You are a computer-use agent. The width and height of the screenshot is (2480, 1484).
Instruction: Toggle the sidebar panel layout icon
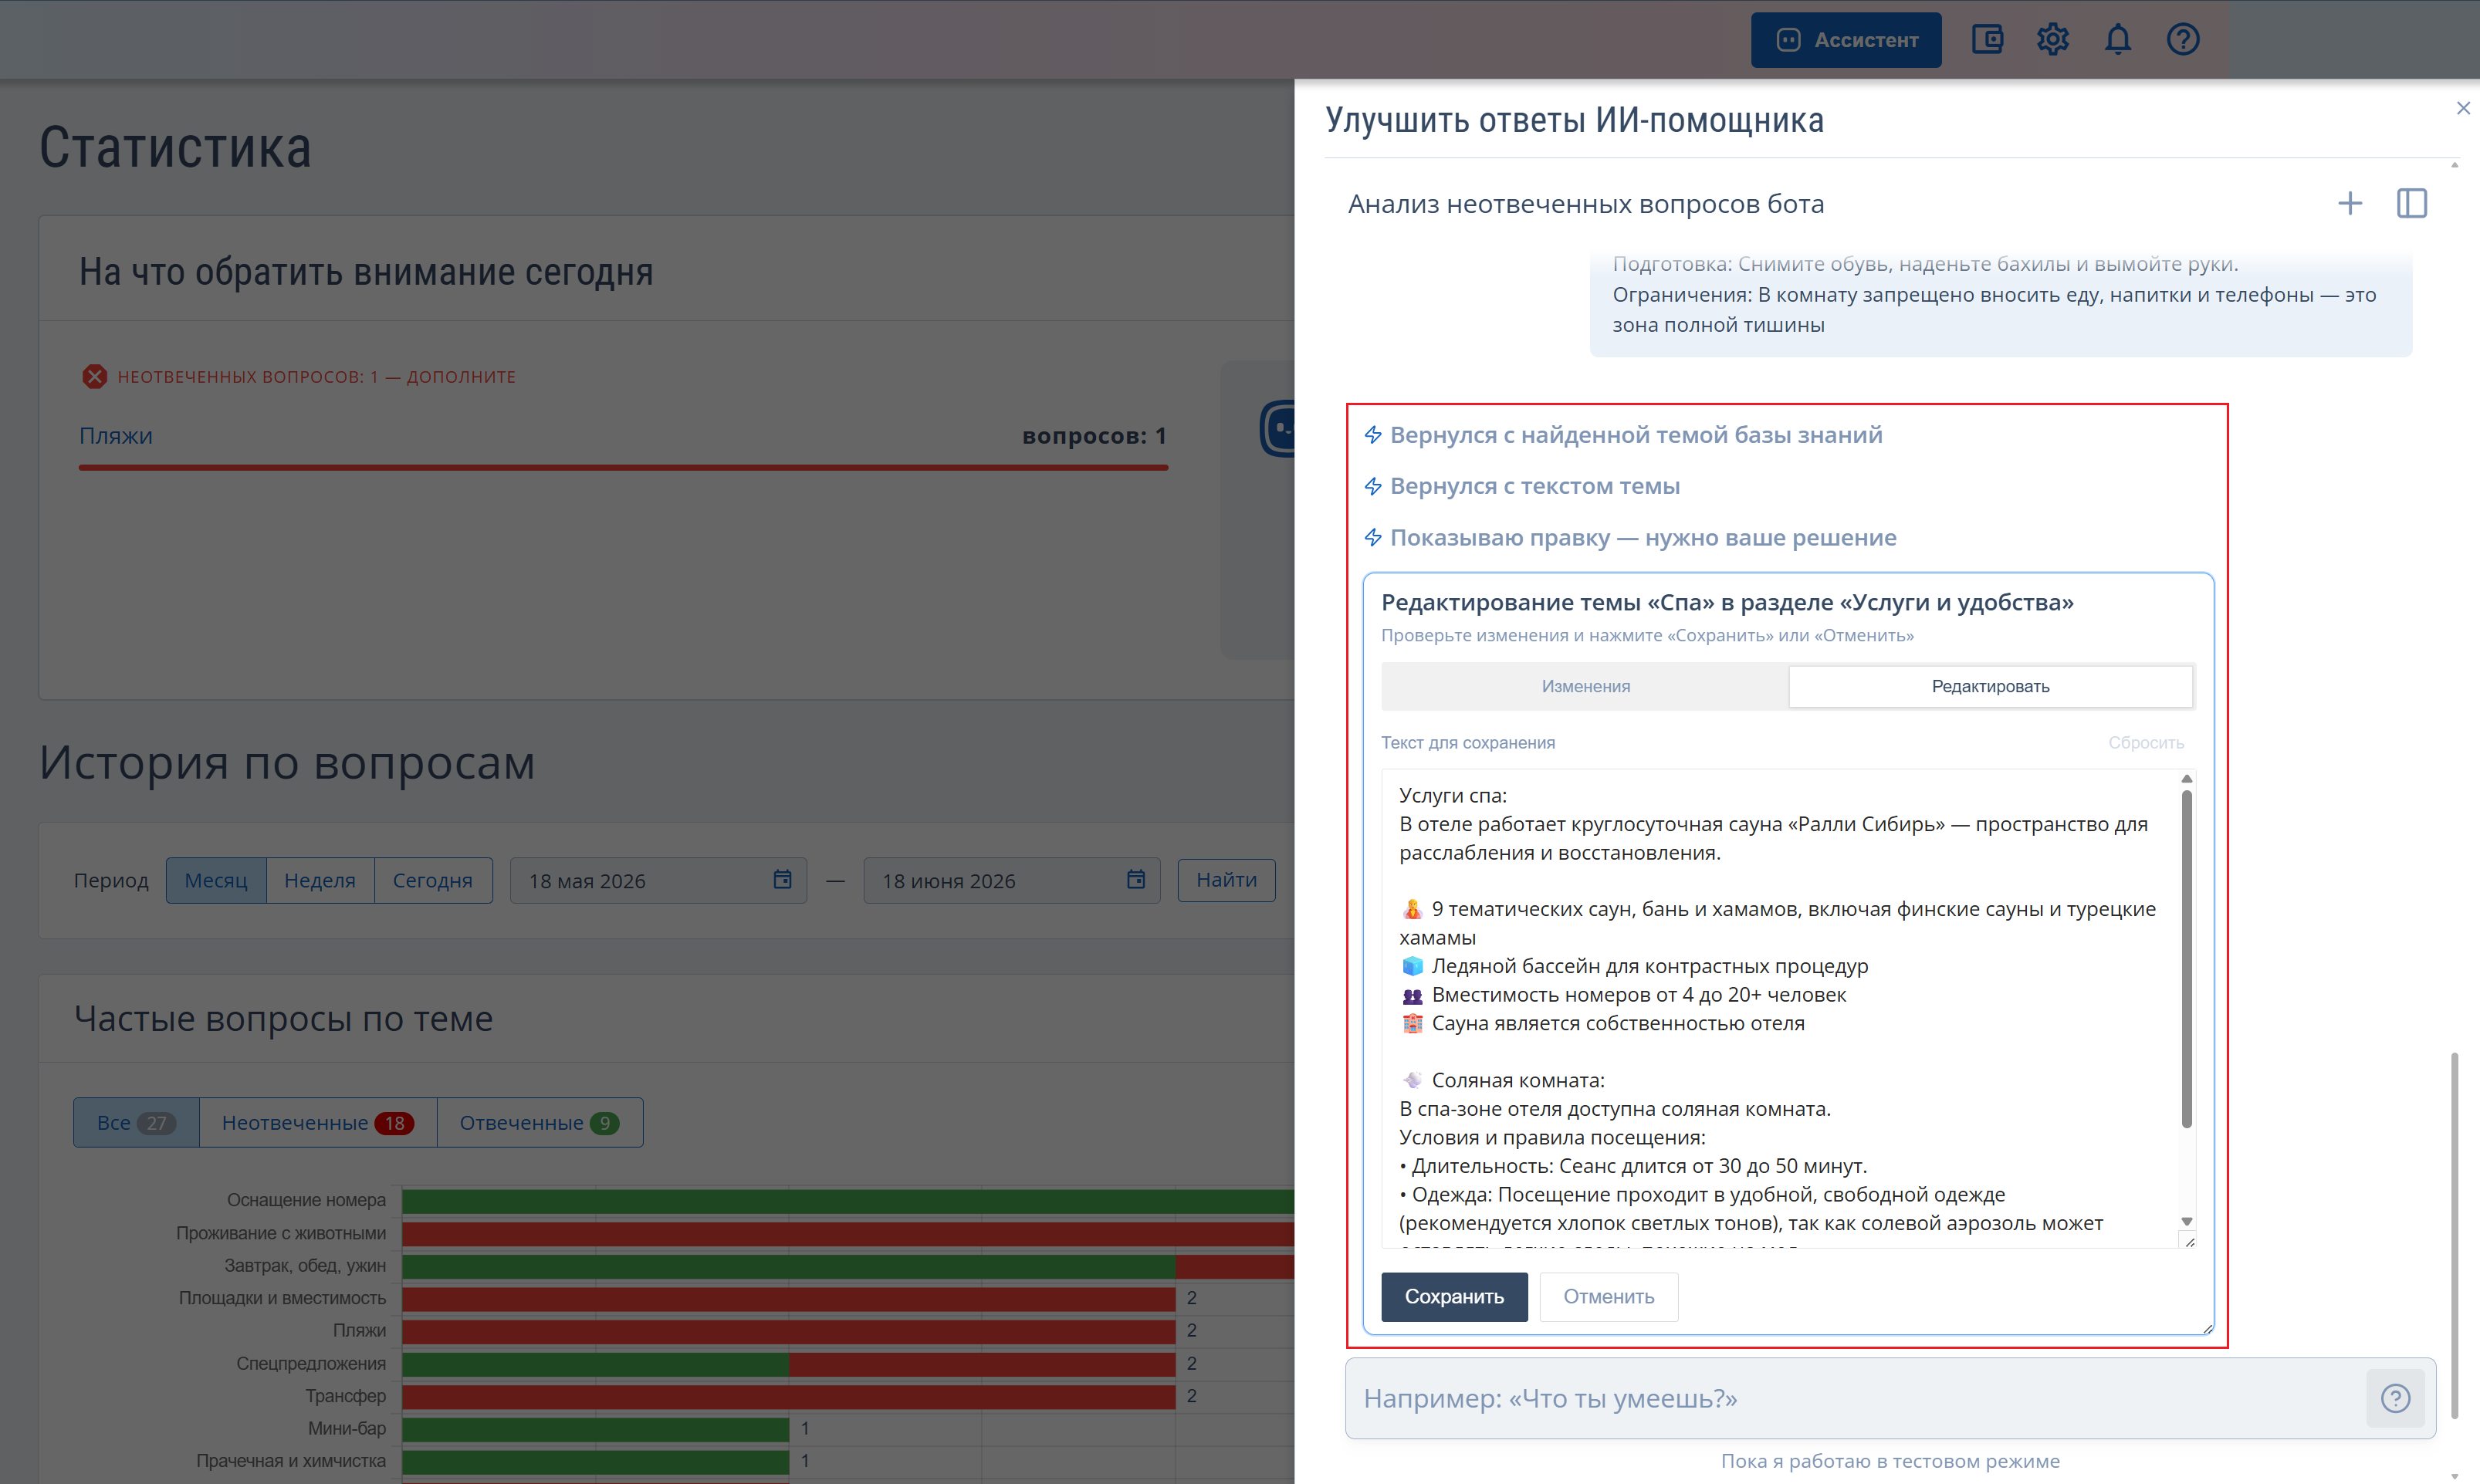click(2412, 204)
